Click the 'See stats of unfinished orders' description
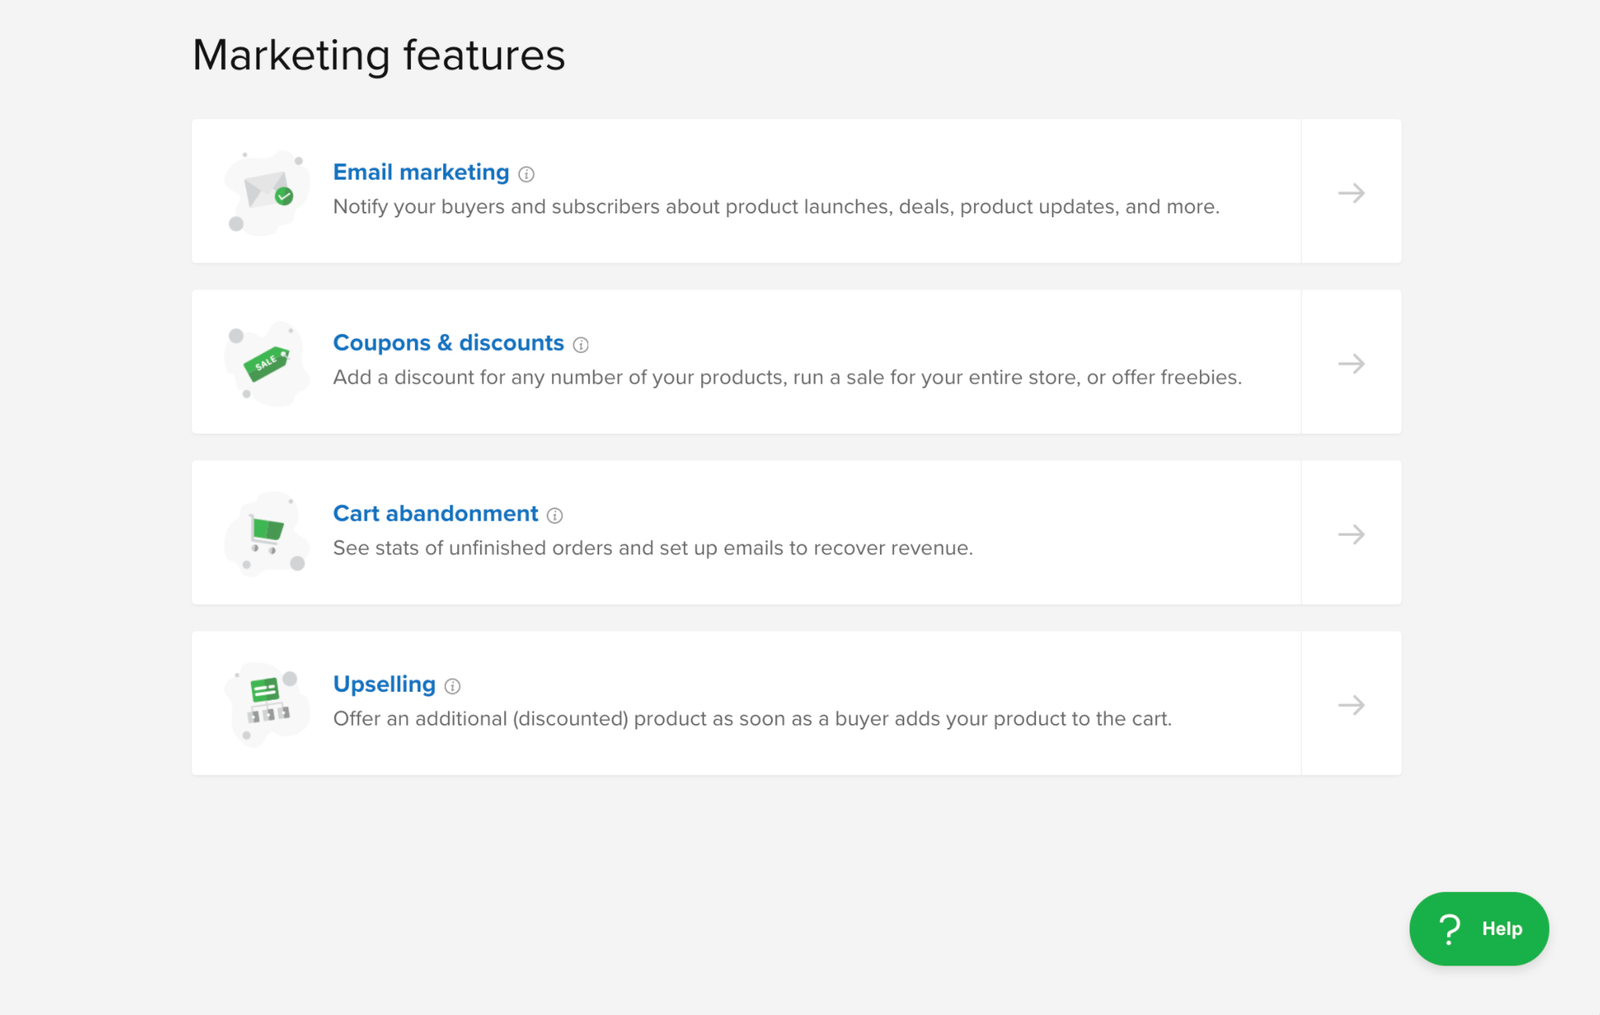 (652, 548)
